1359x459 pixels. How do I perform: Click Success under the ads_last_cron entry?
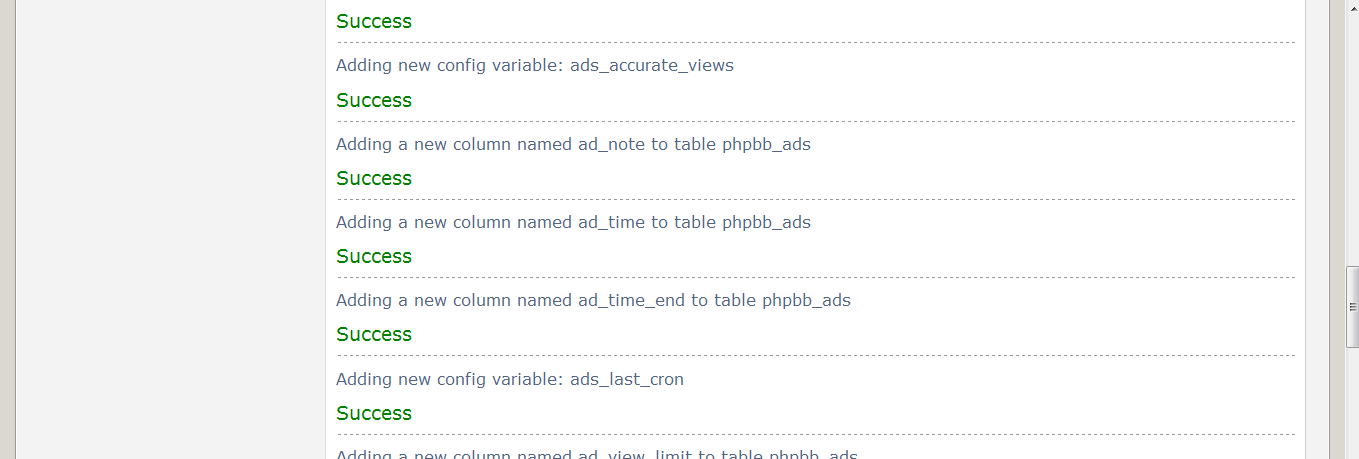(x=374, y=413)
